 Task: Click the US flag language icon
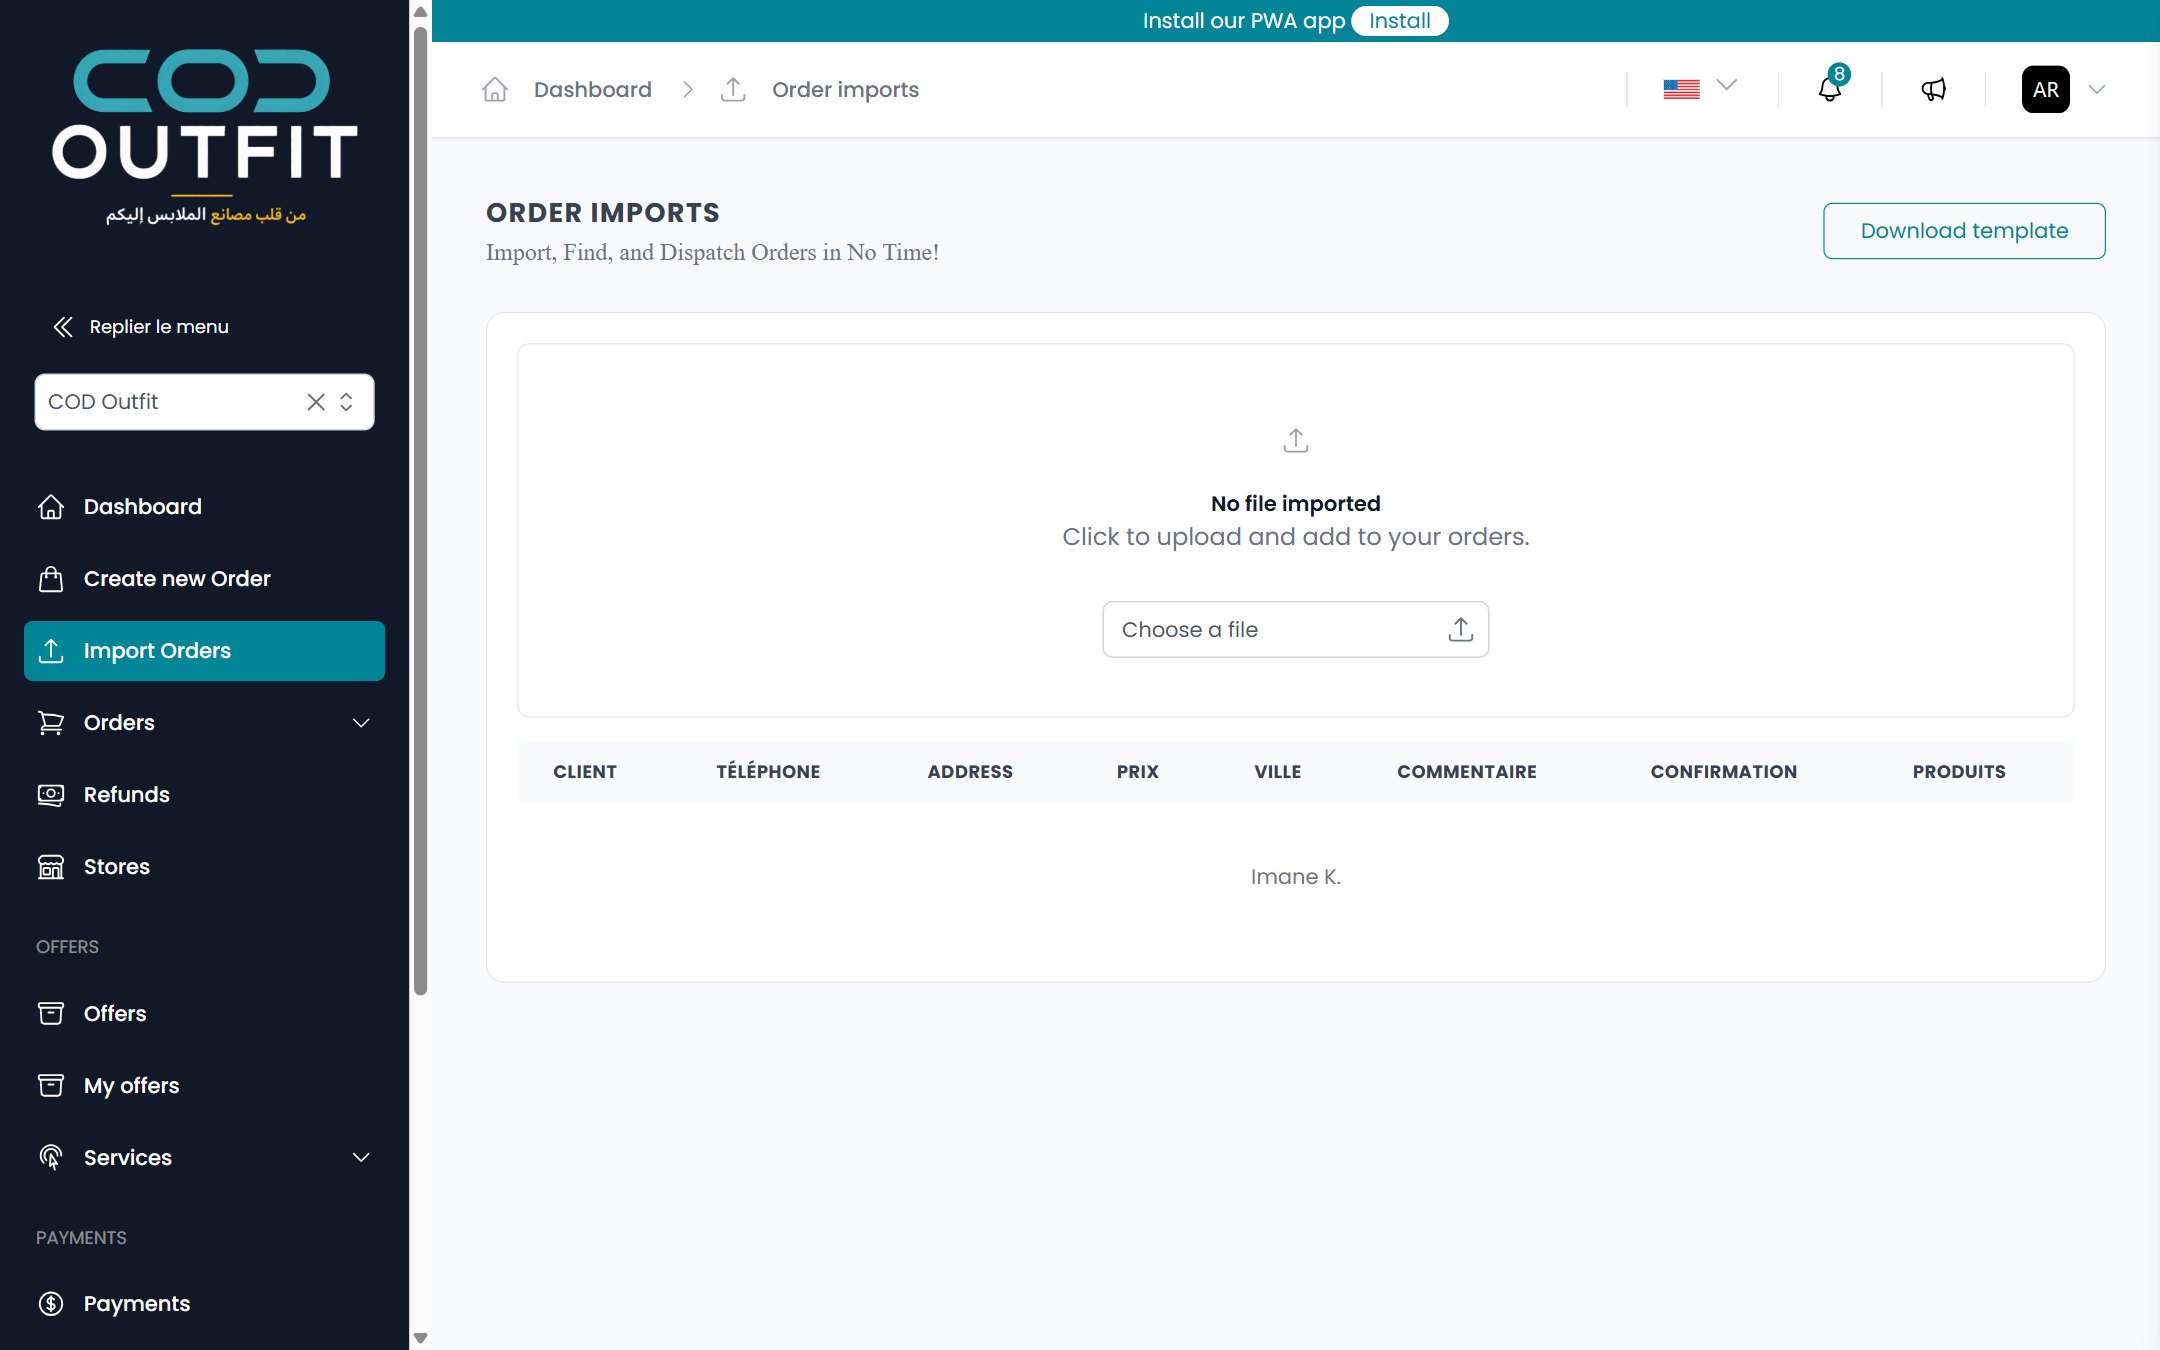1681,89
